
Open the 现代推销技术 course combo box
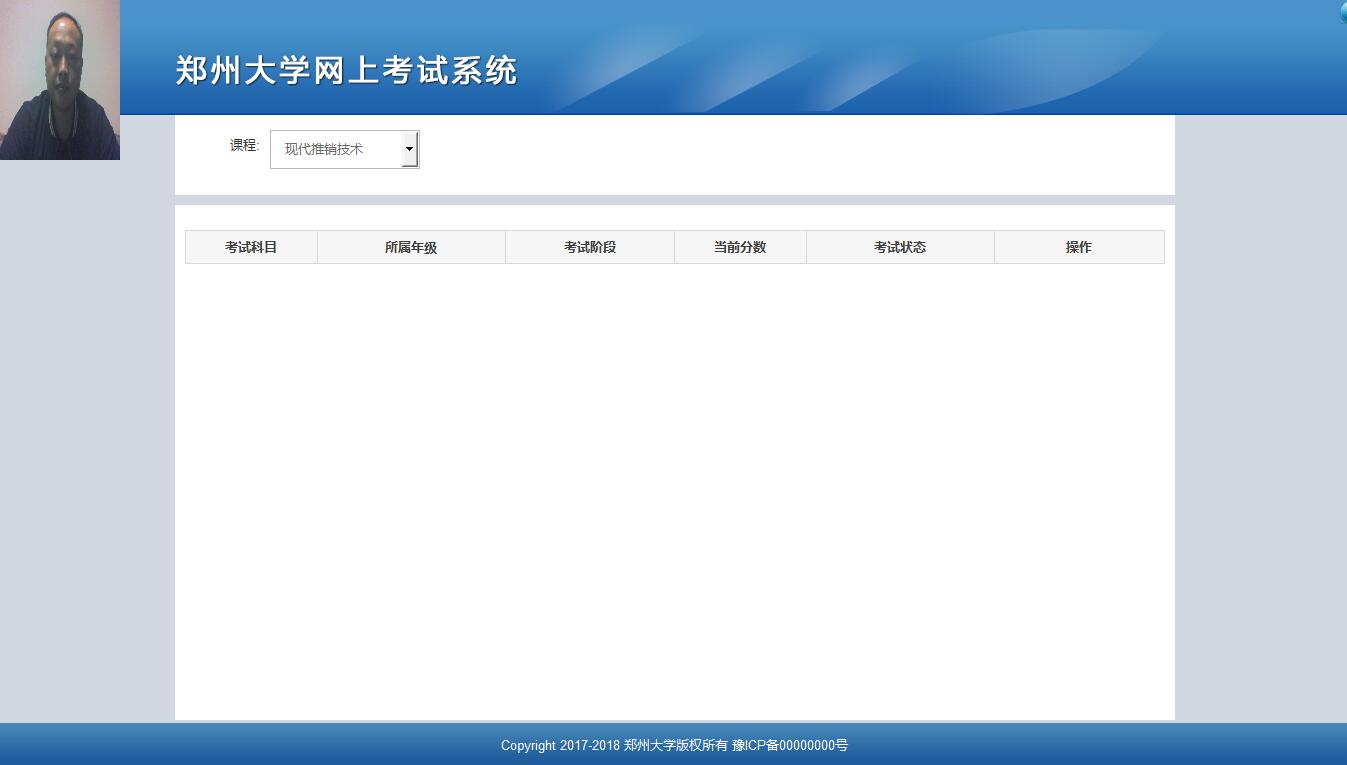tap(335, 149)
